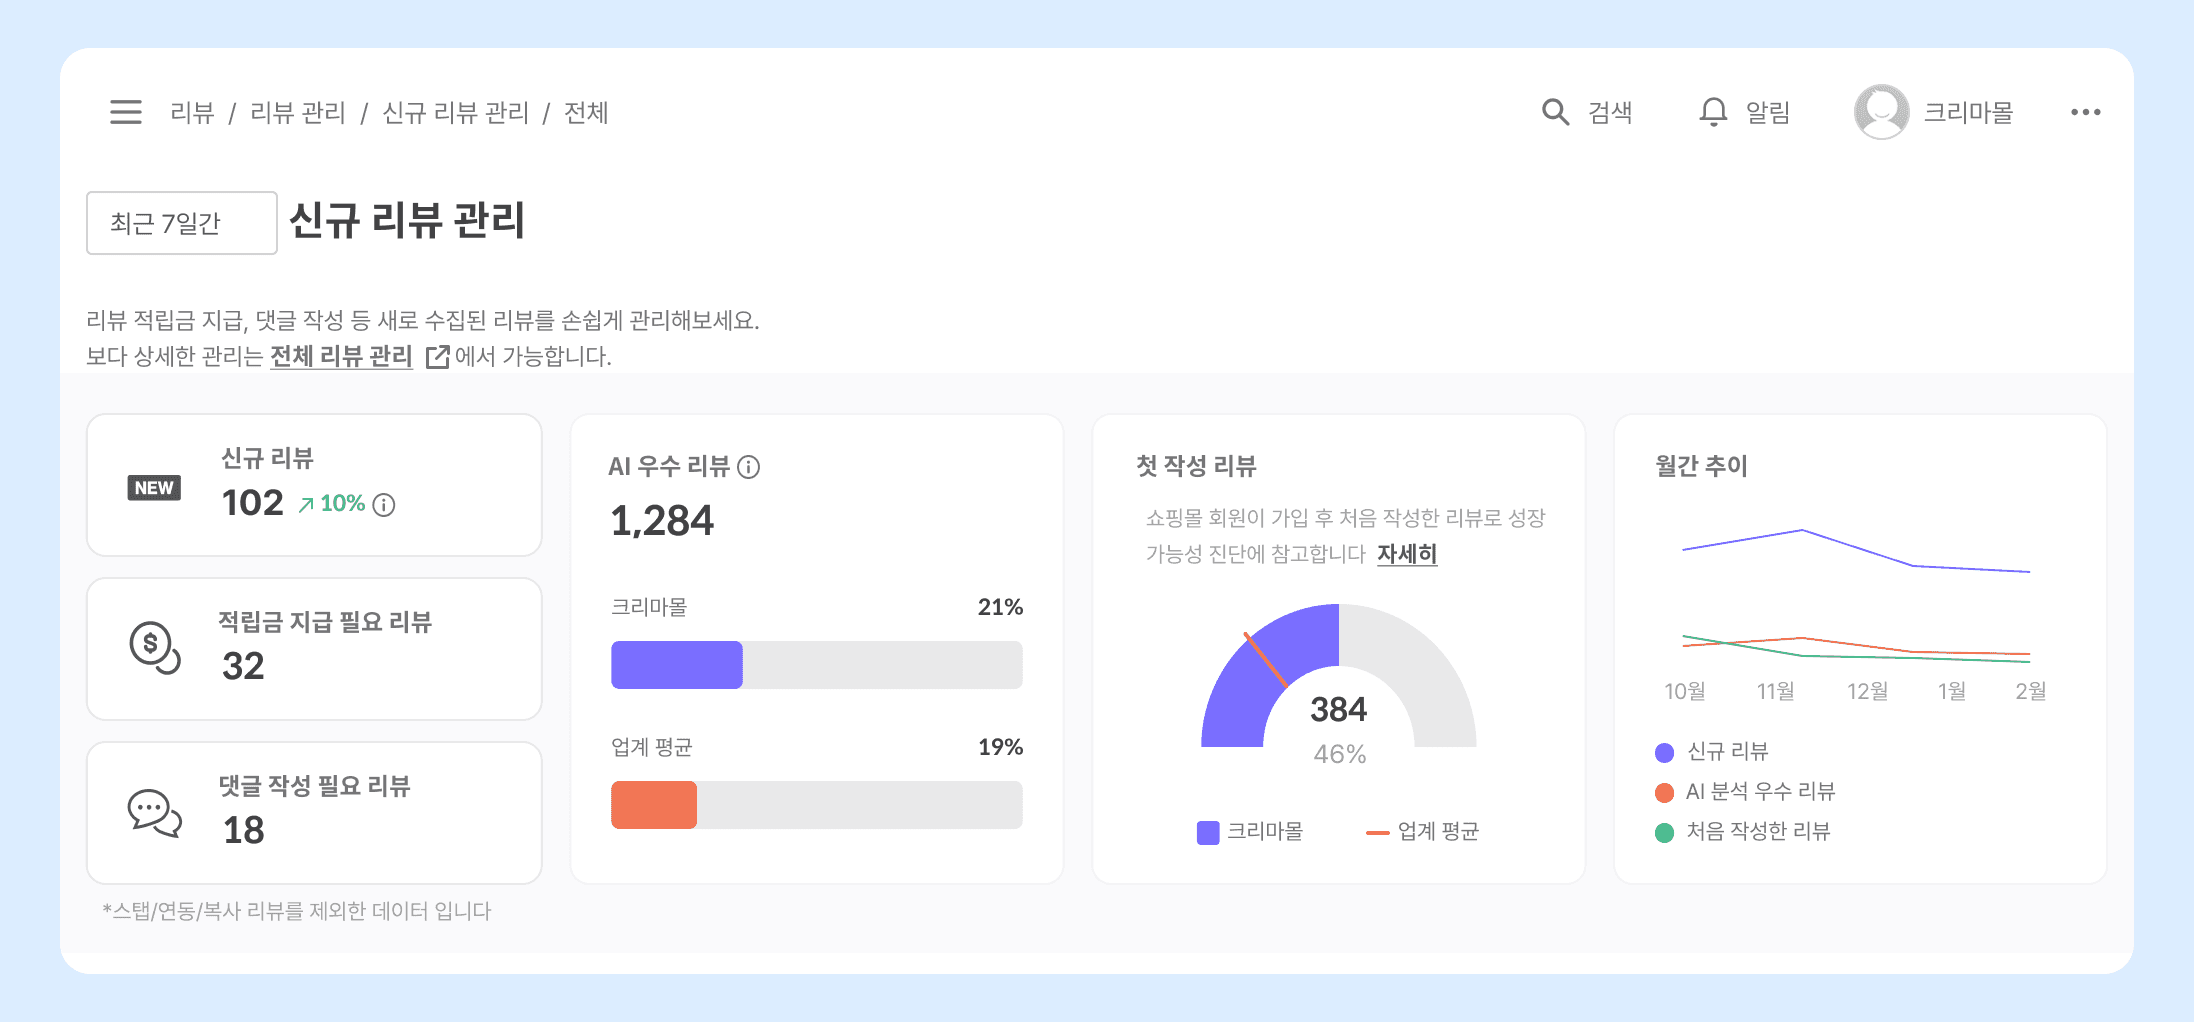Click the external link icon beside 전체 리뷰 관리
Viewport: 2194px width, 1022px height.
[438, 356]
